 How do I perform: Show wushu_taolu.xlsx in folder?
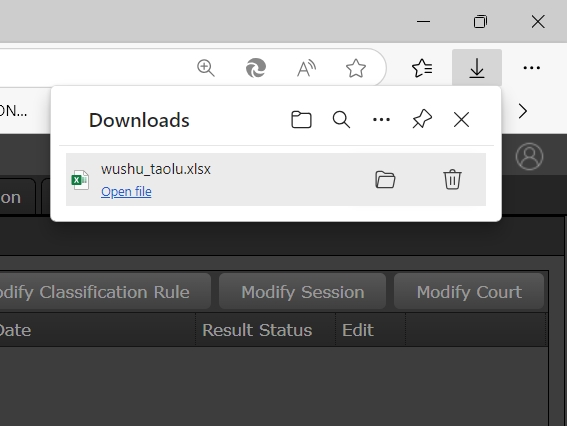point(385,179)
